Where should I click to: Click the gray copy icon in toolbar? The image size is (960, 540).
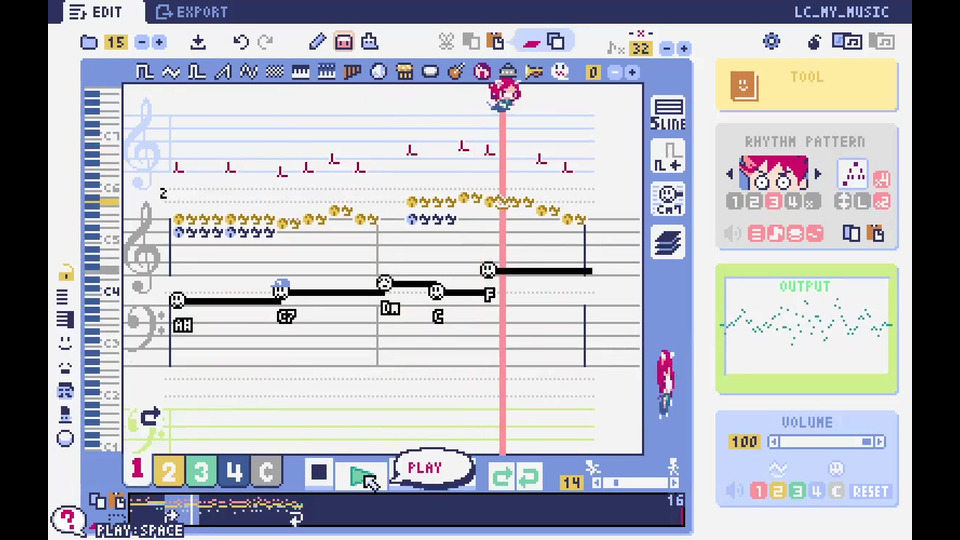click(471, 42)
